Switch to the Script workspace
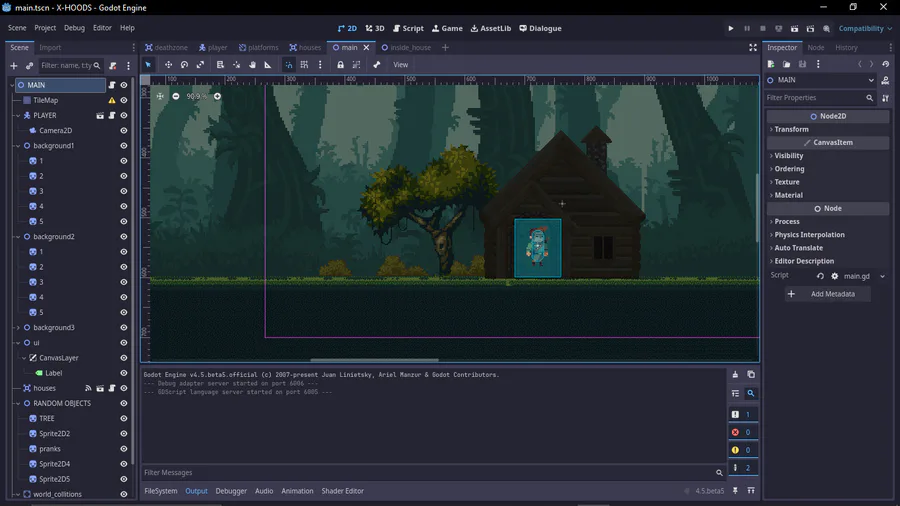The width and height of the screenshot is (900, 506). [408, 28]
